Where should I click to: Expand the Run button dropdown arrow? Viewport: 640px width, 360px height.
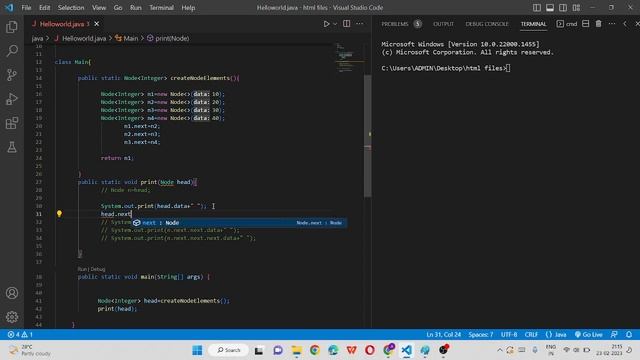click(x=335, y=24)
